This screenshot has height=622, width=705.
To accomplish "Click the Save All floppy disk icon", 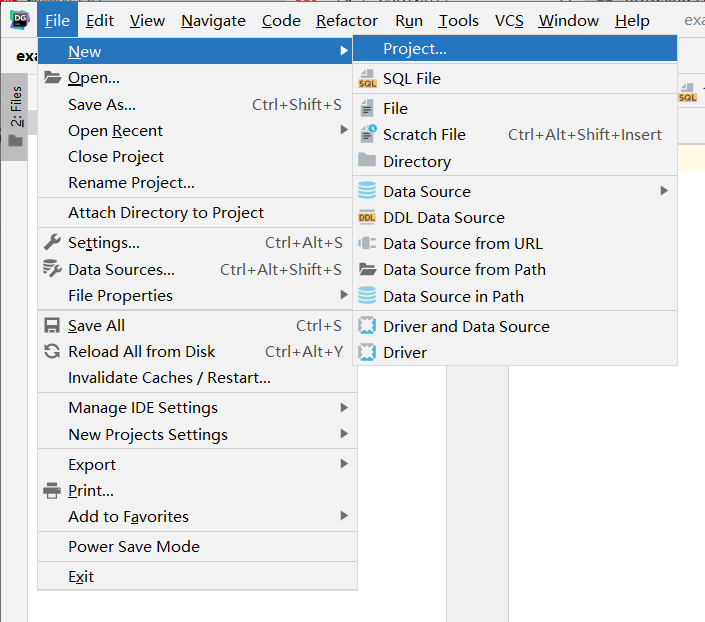I will point(52,325).
